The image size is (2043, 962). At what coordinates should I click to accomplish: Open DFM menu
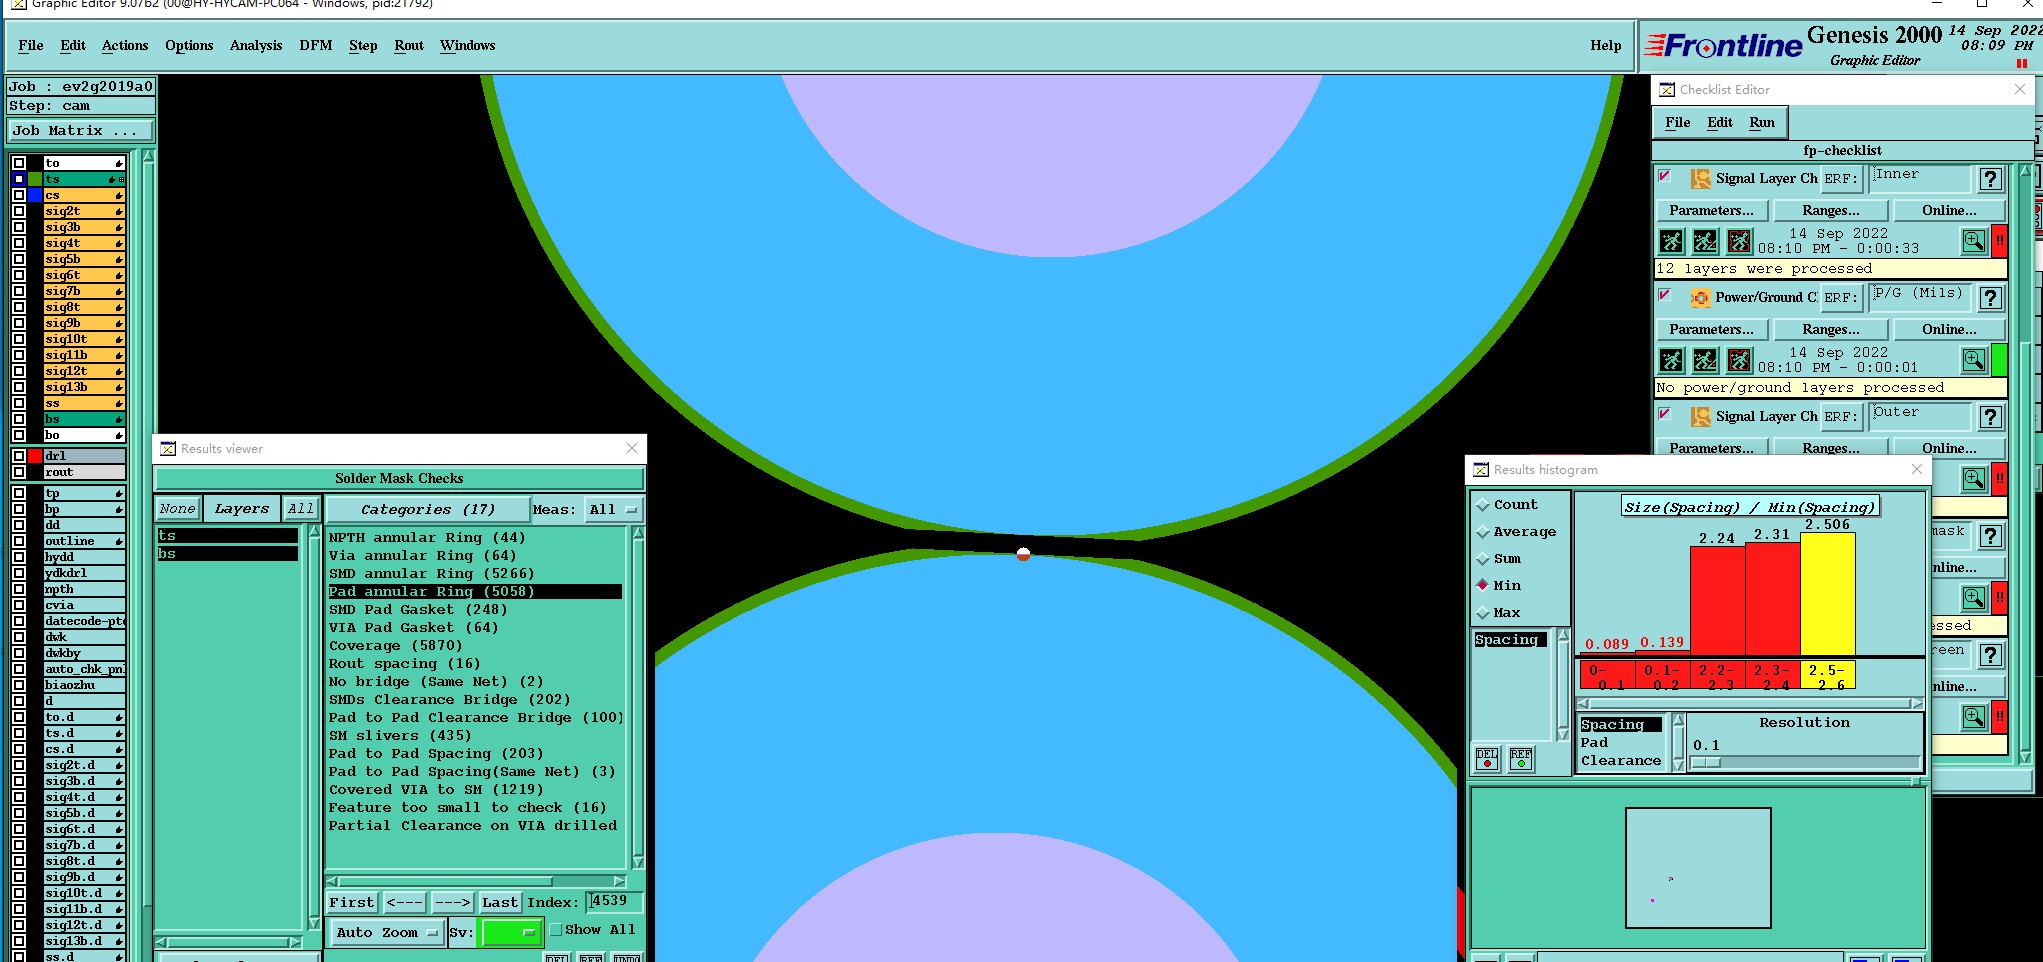(x=316, y=46)
